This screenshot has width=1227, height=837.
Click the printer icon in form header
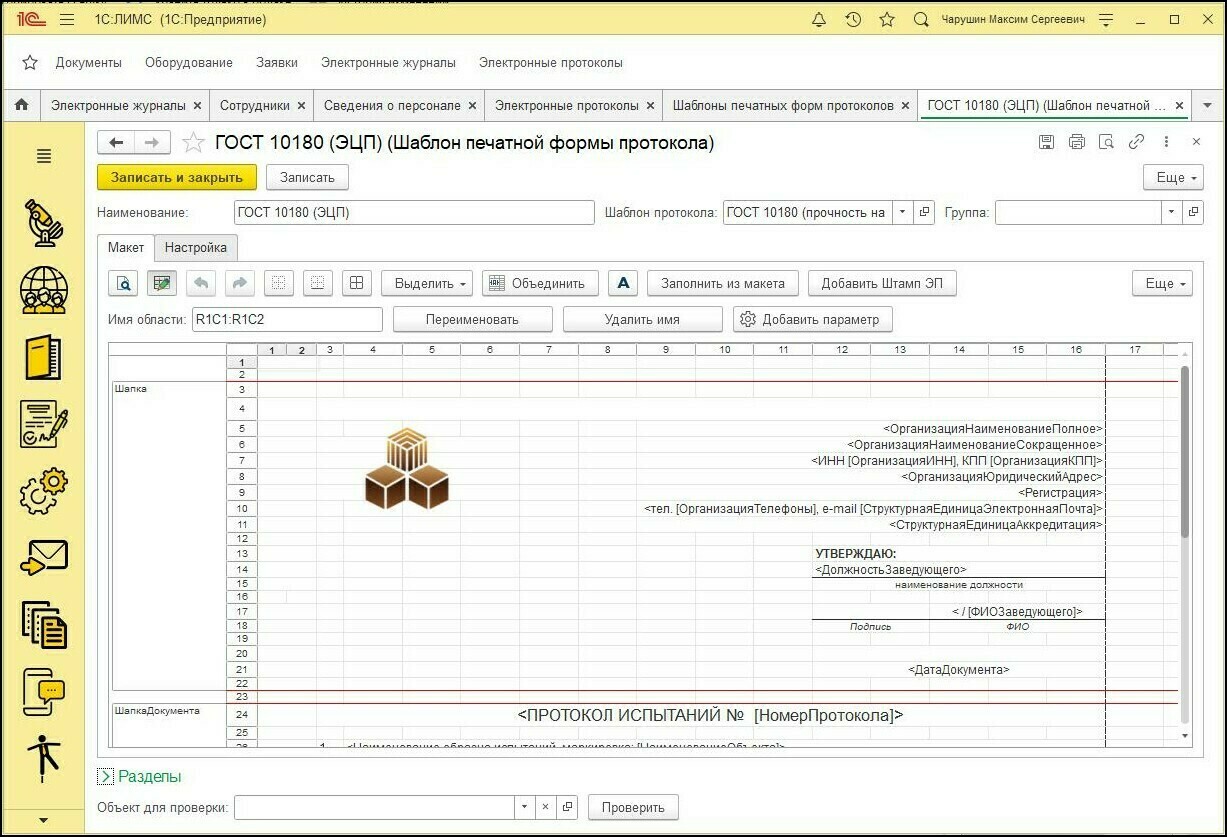(x=1076, y=142)
